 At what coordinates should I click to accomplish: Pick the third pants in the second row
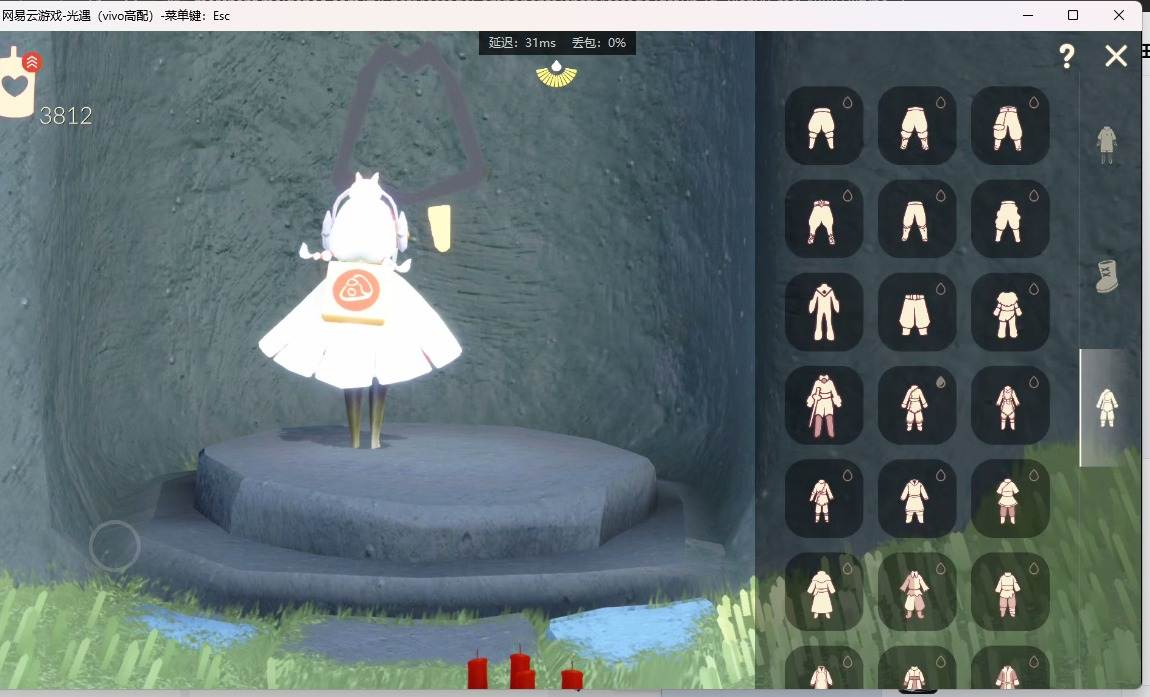(x=1010, y=219)
